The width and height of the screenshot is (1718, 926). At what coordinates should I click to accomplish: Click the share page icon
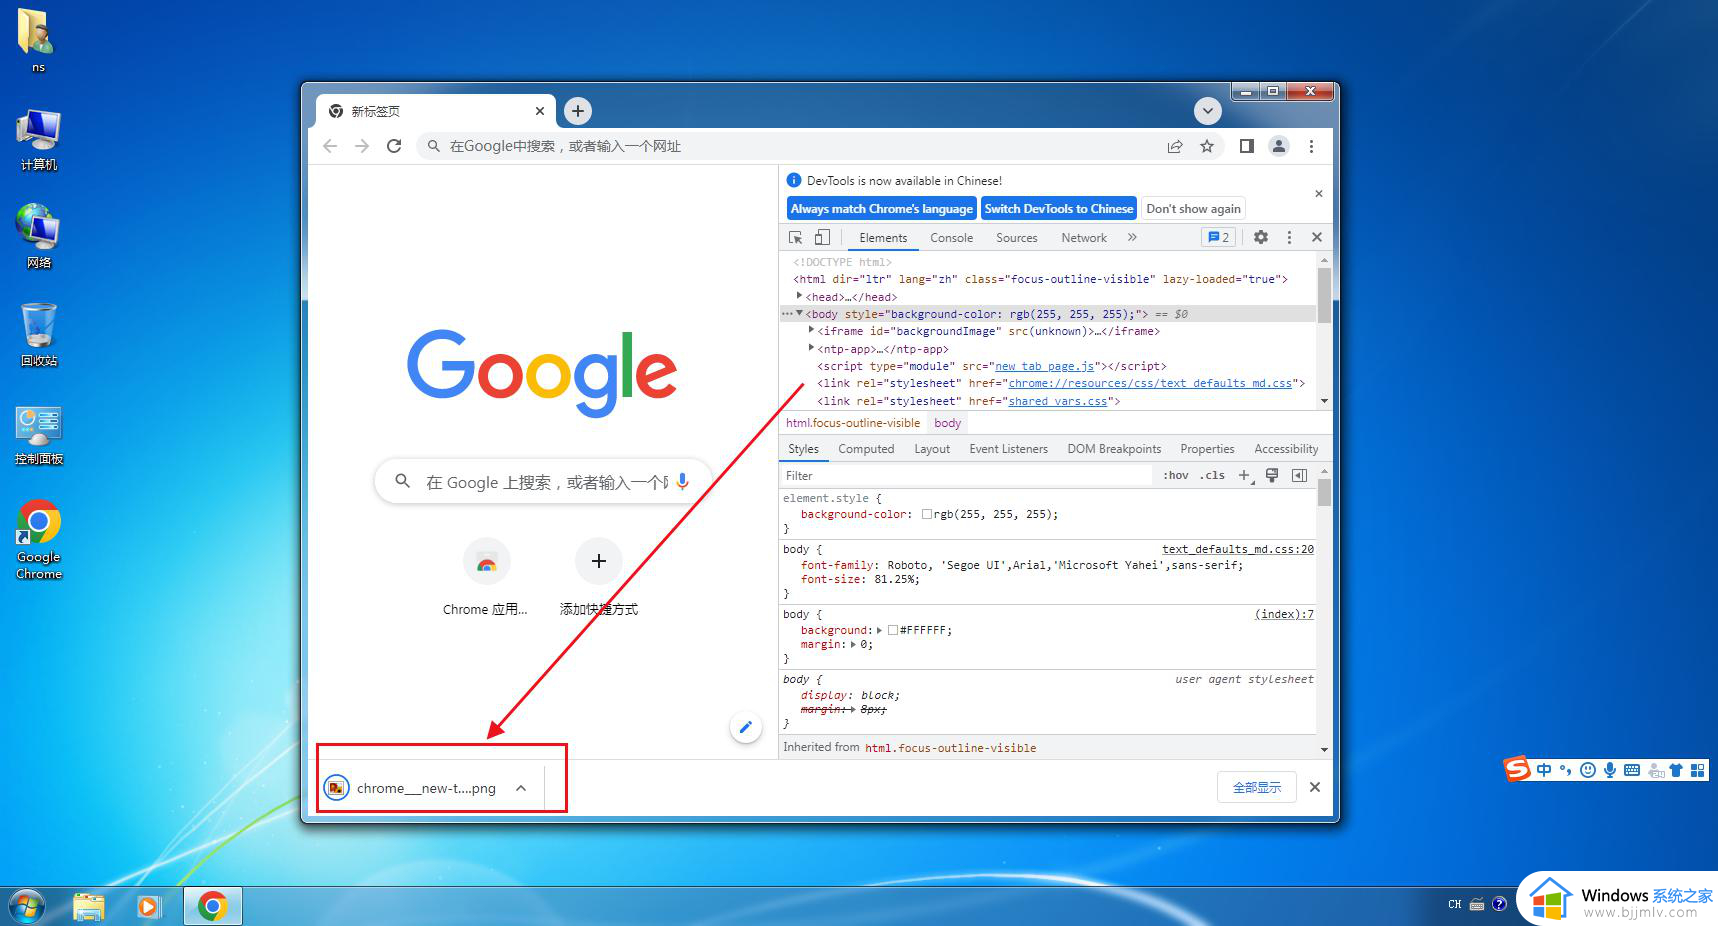click(1175, 146)
